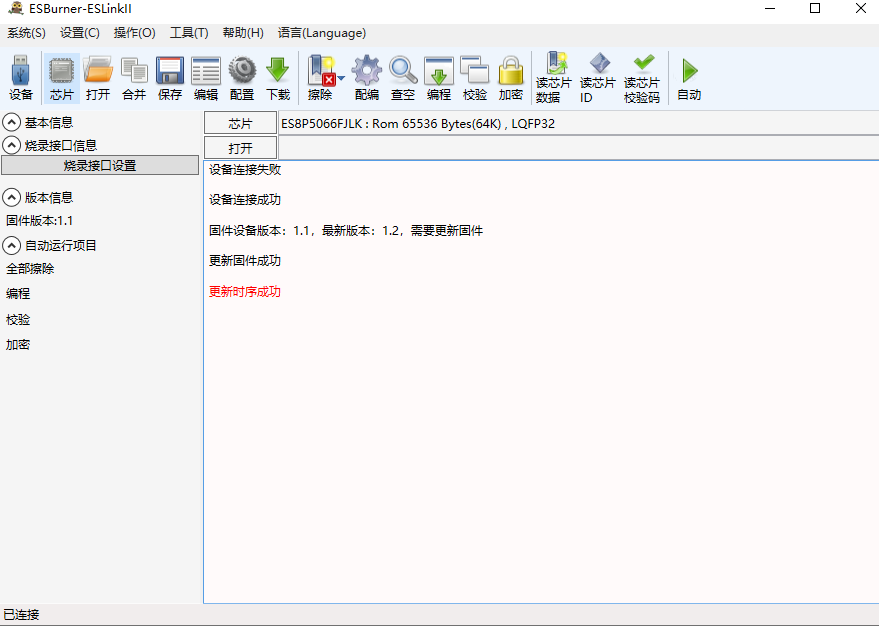Open the dropdown arrow next to 擦除

pos(341,78)
